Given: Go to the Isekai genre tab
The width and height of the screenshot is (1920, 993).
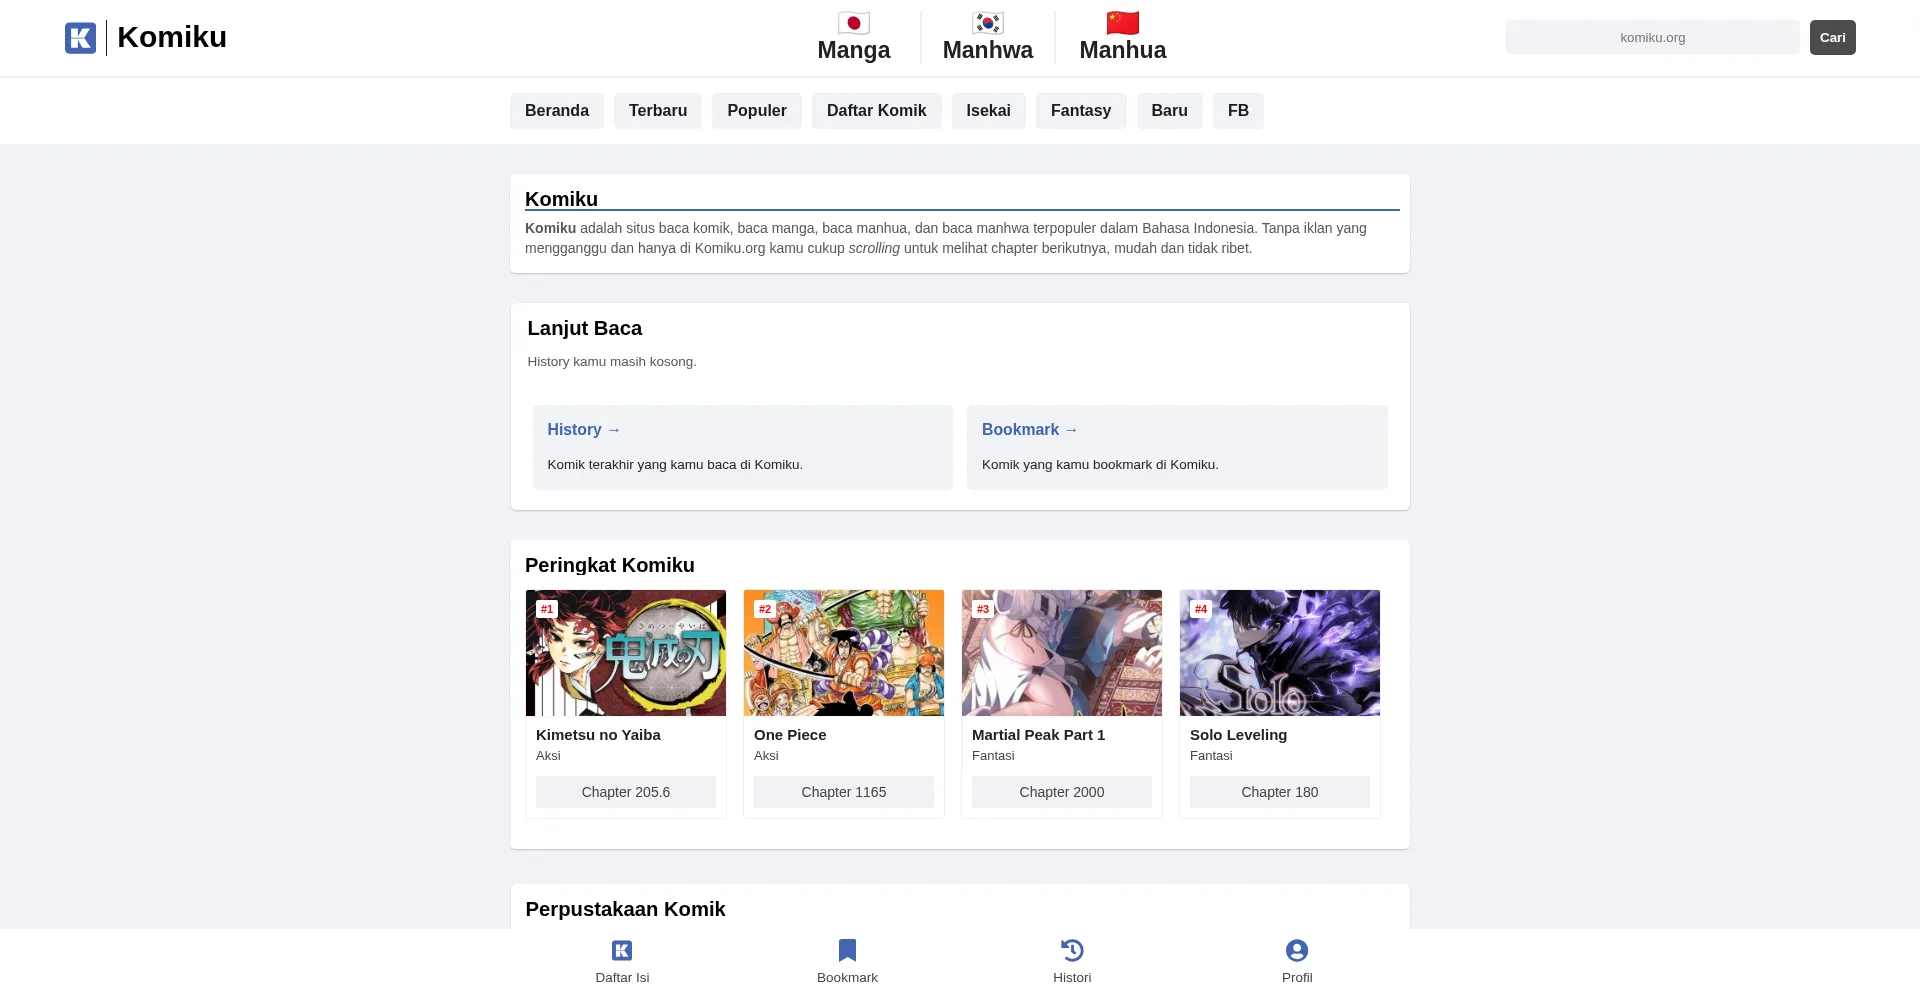Looking at the screenshot, I should pyautogui.click(x=988, y=111).
